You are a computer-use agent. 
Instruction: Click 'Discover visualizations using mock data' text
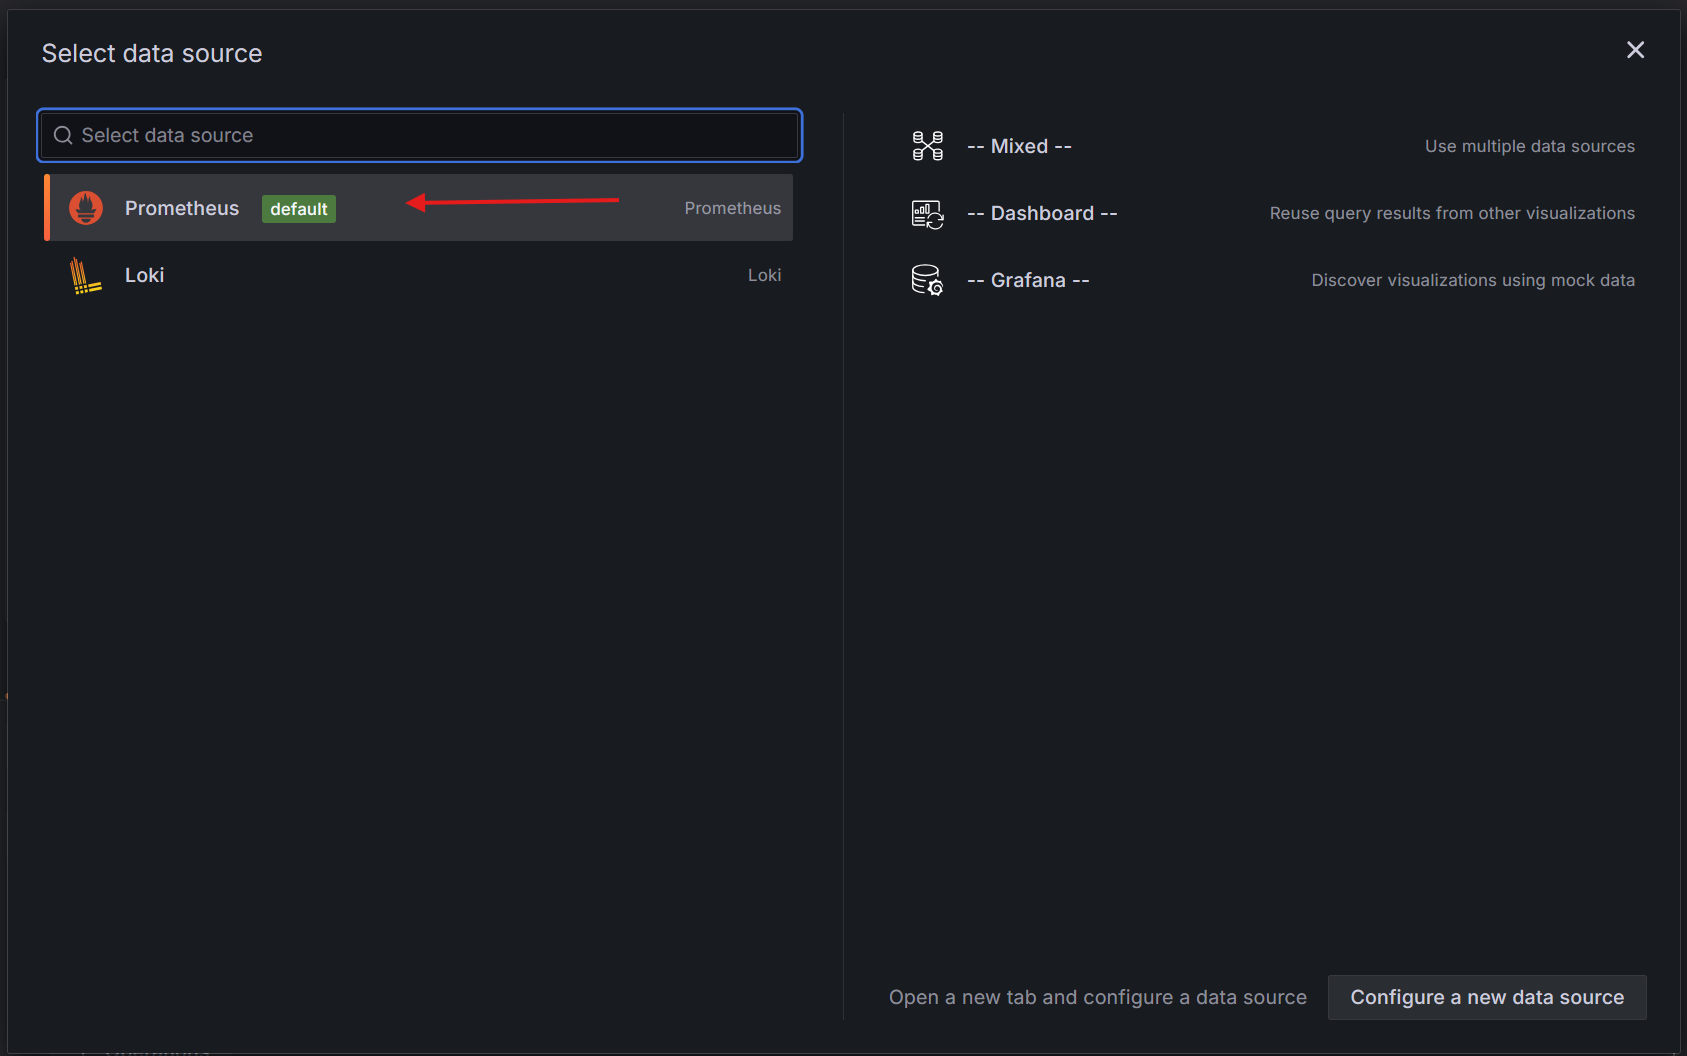click(1473, 280)
